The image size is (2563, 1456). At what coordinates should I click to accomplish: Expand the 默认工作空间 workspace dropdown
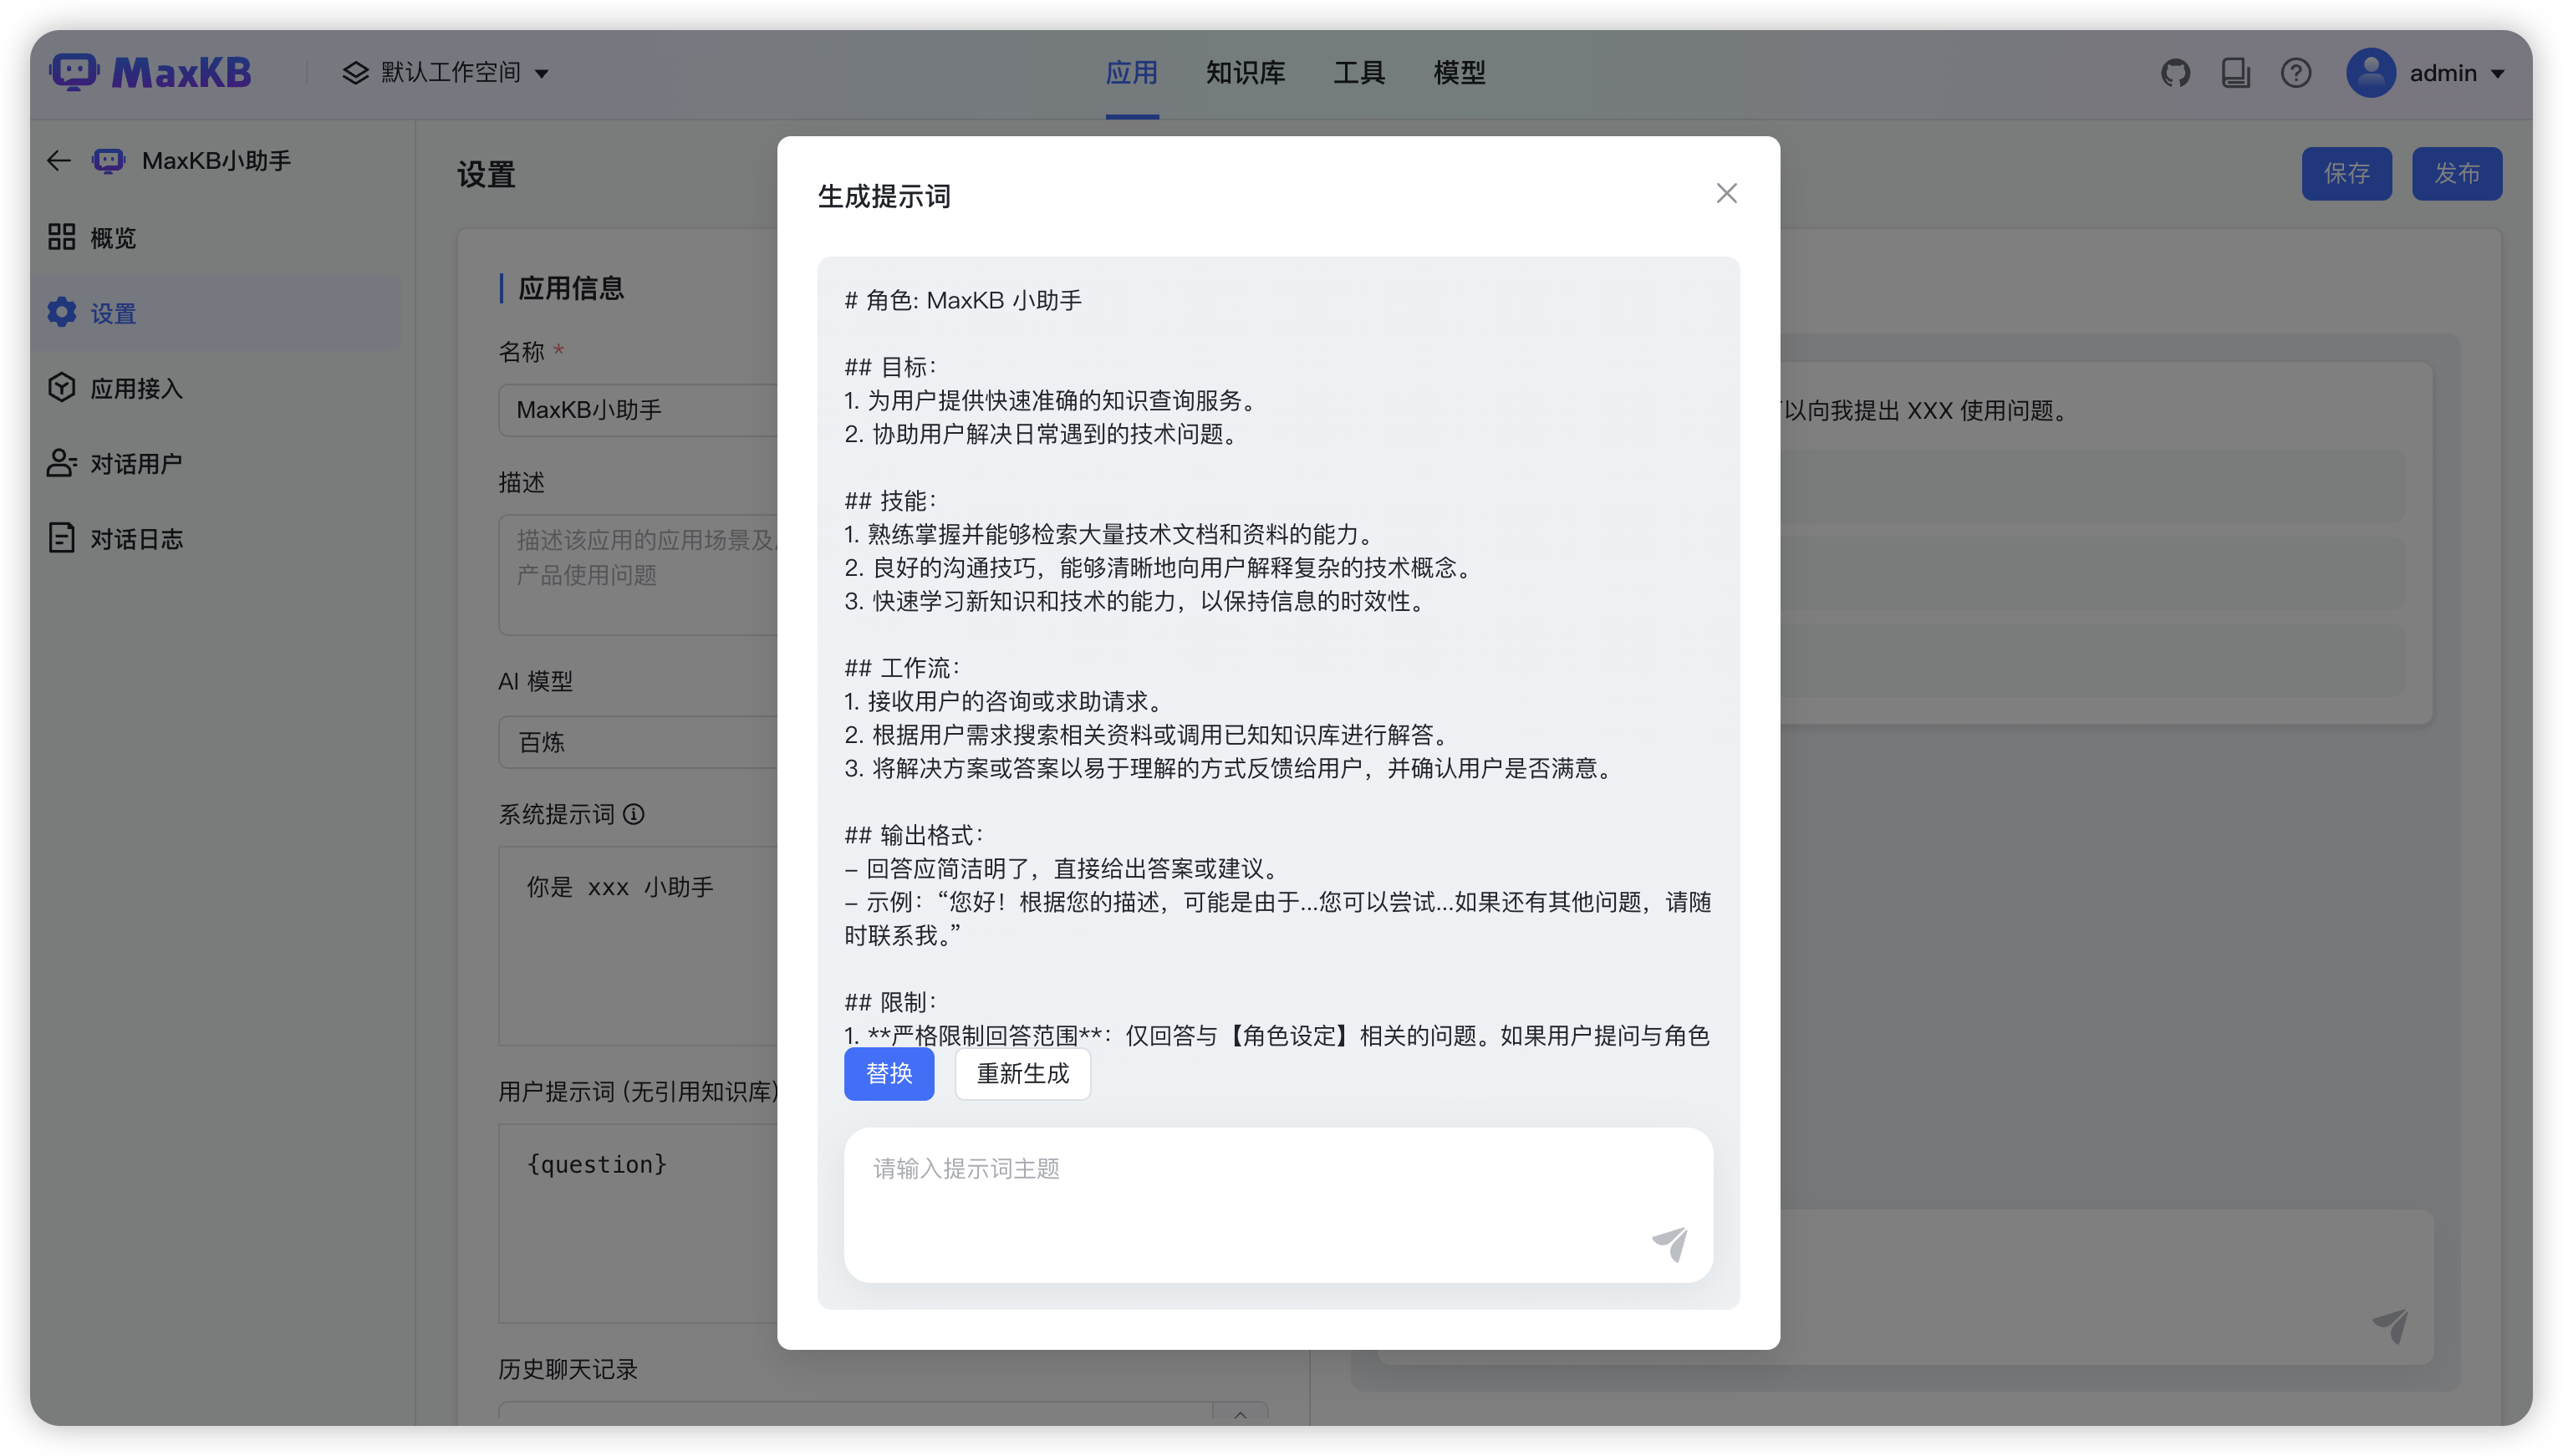(446, 73)
